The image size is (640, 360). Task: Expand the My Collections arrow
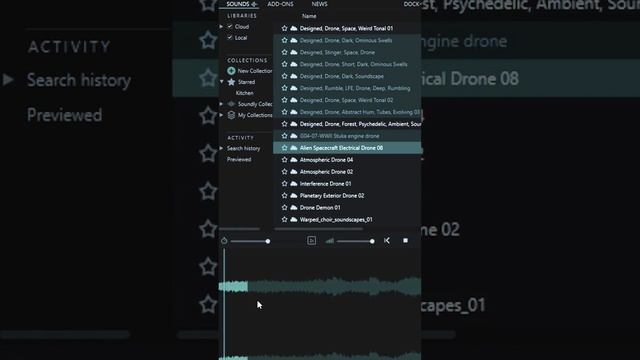pos(221,115)
